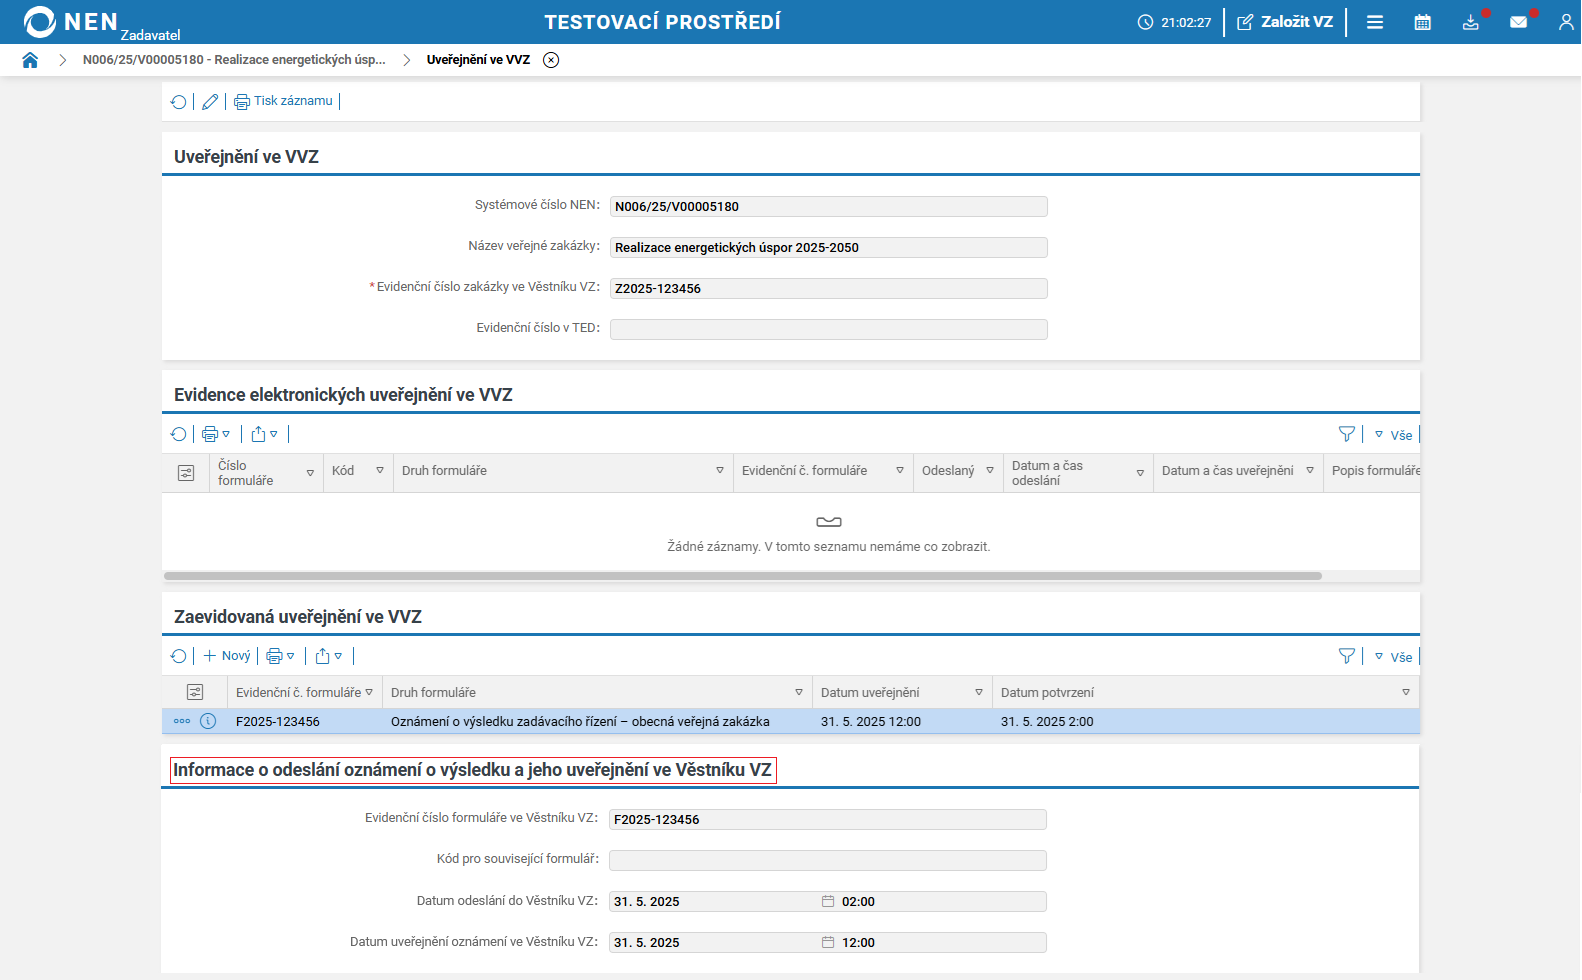The image size is (1582, 980).
Task: Go to the home page icon
Action: coord(30,60)
